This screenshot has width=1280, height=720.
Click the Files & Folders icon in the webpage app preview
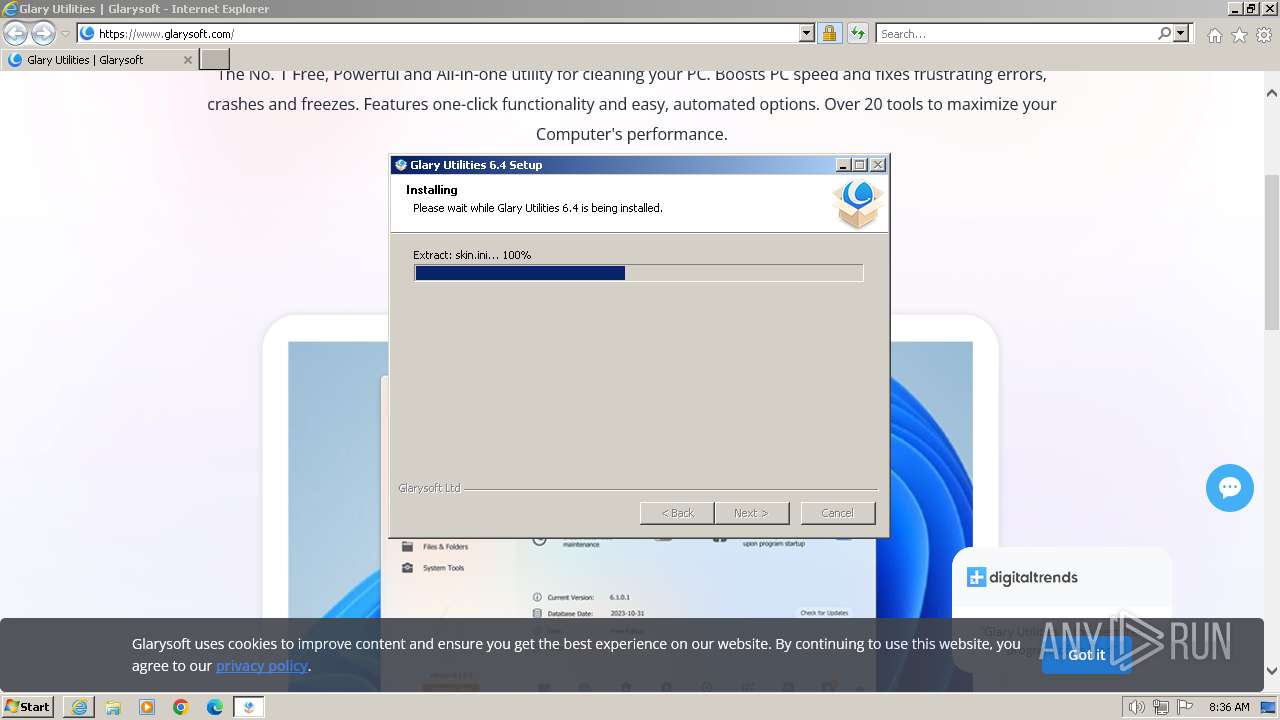tap(407, 547)
